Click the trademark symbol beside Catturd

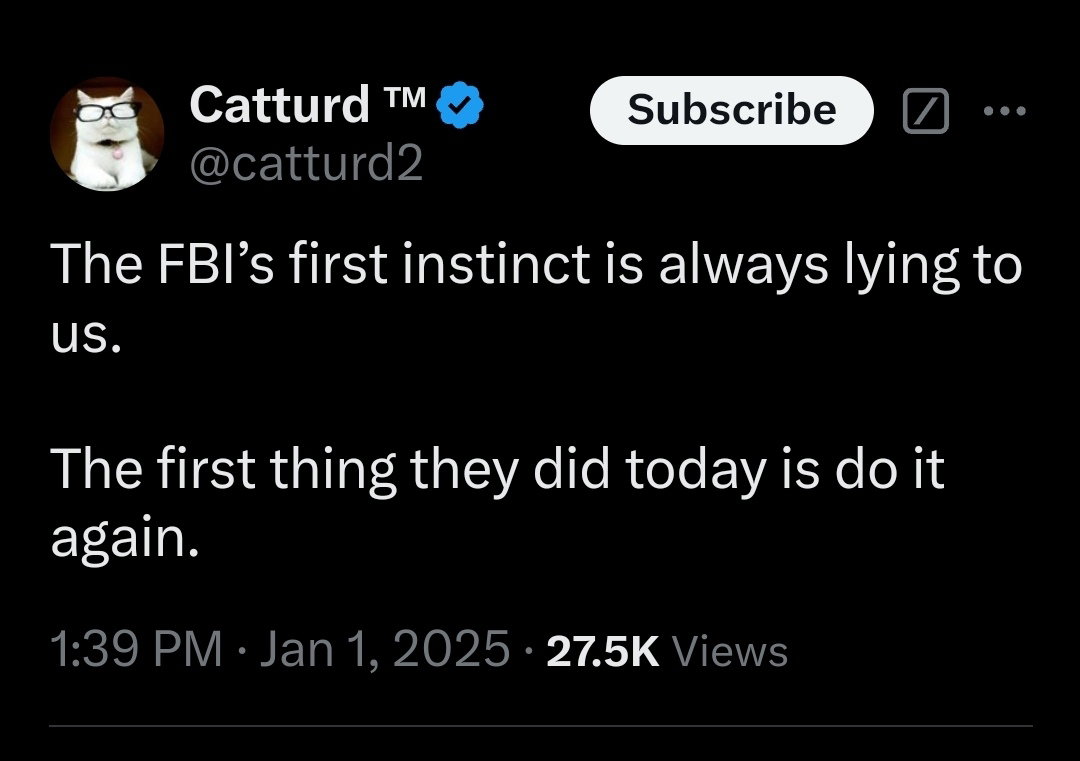[x=404, y=99]
